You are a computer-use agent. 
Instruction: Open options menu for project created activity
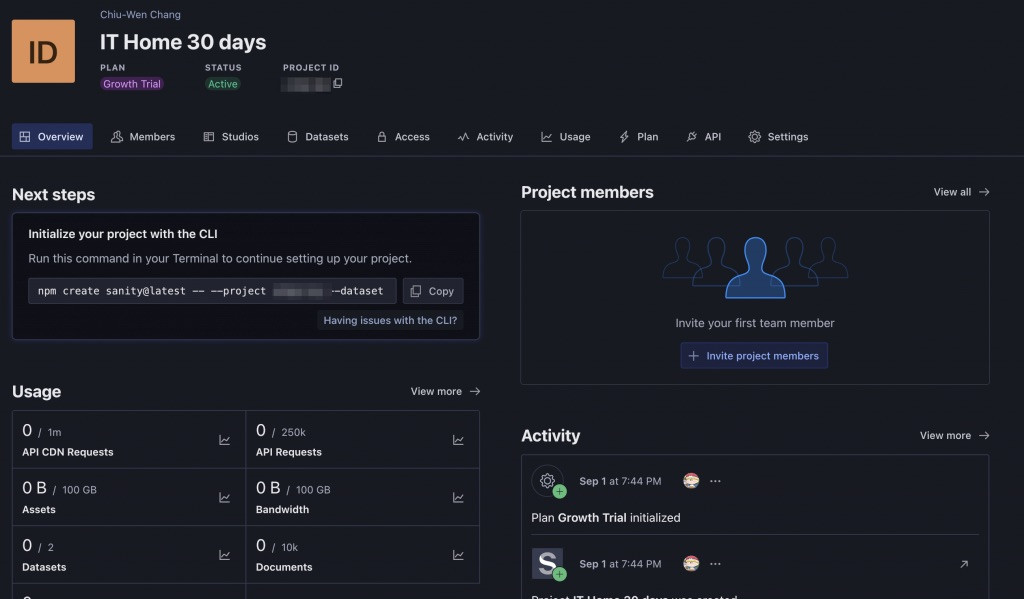tap(715, 564)
